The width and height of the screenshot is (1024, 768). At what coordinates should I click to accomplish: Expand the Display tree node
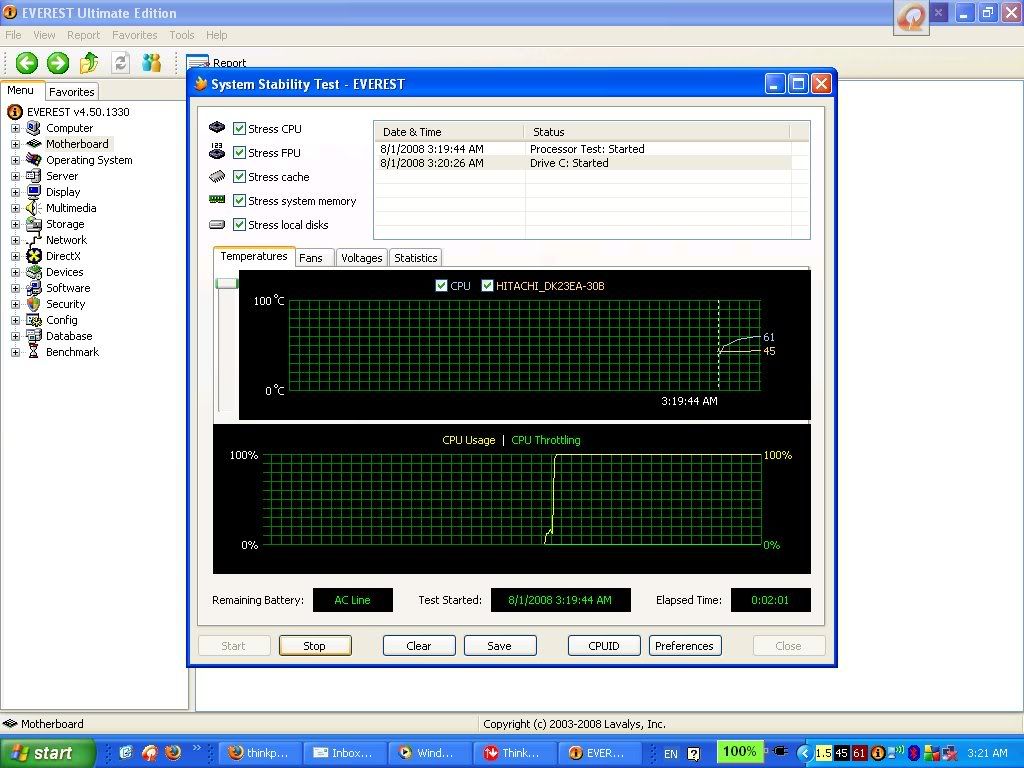(15, 192)
